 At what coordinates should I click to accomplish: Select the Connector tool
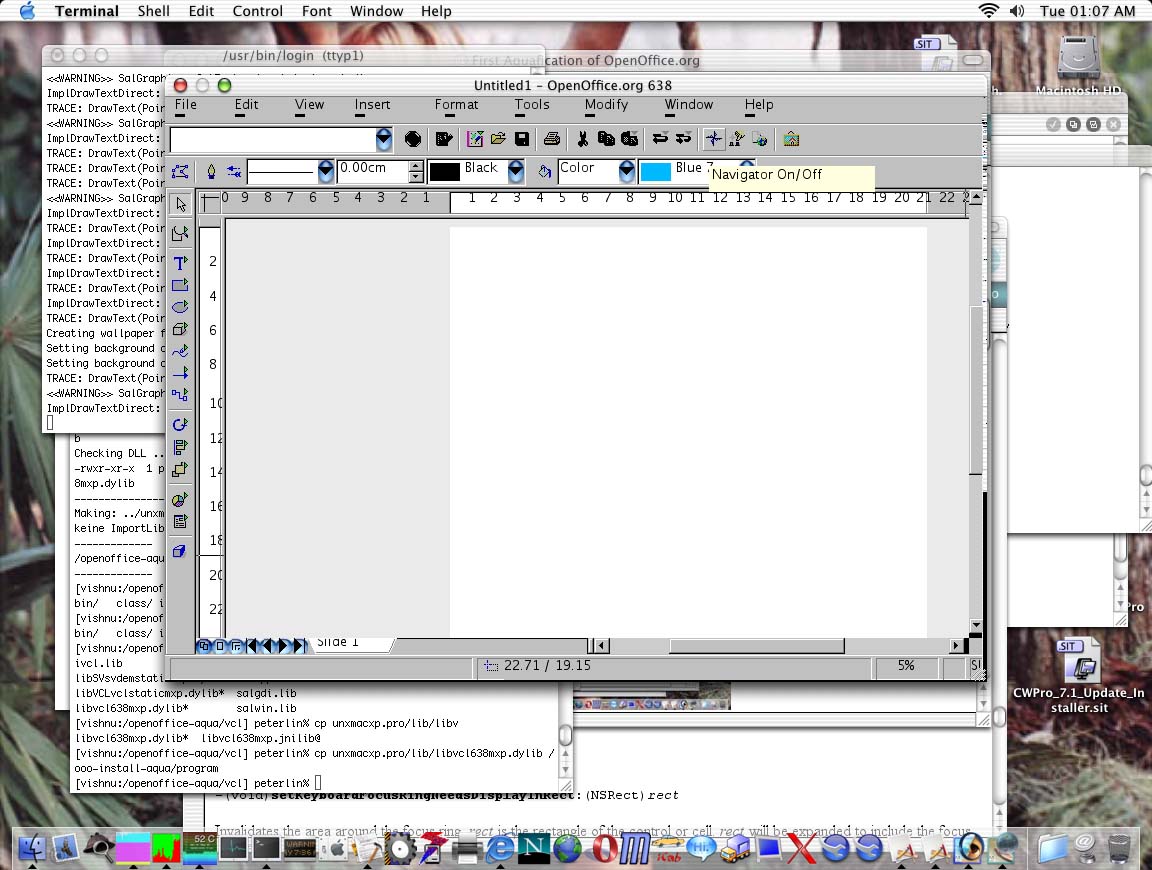(181, 395)
